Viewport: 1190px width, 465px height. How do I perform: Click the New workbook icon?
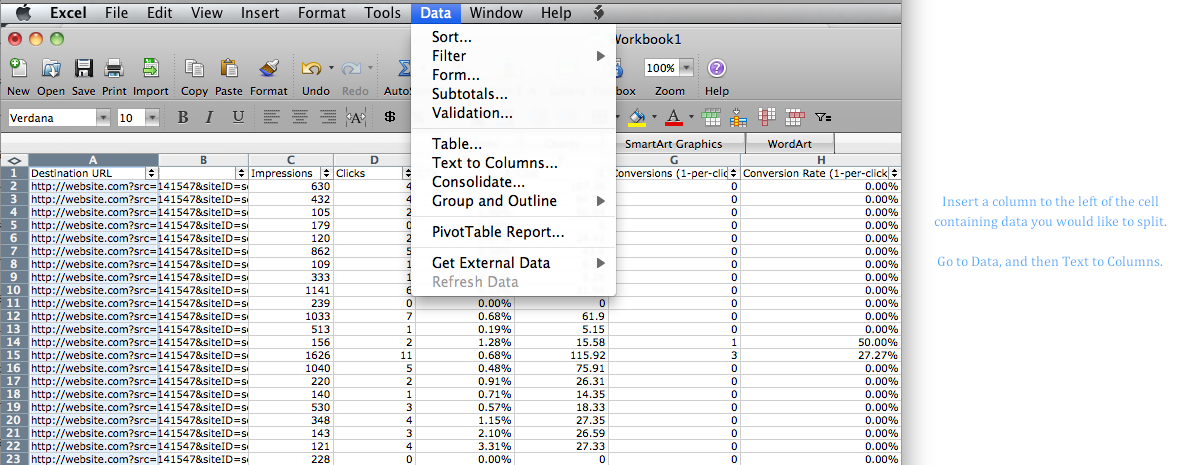17,69
